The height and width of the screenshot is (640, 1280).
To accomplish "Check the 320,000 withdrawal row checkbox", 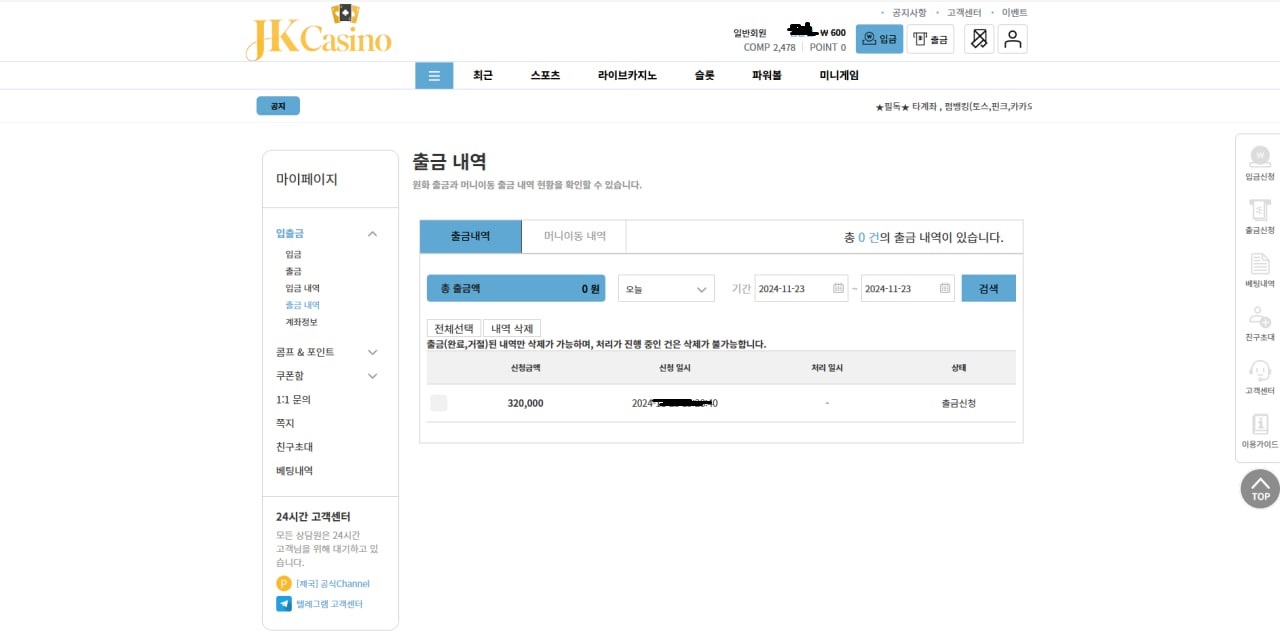I will tap(439, 403).
